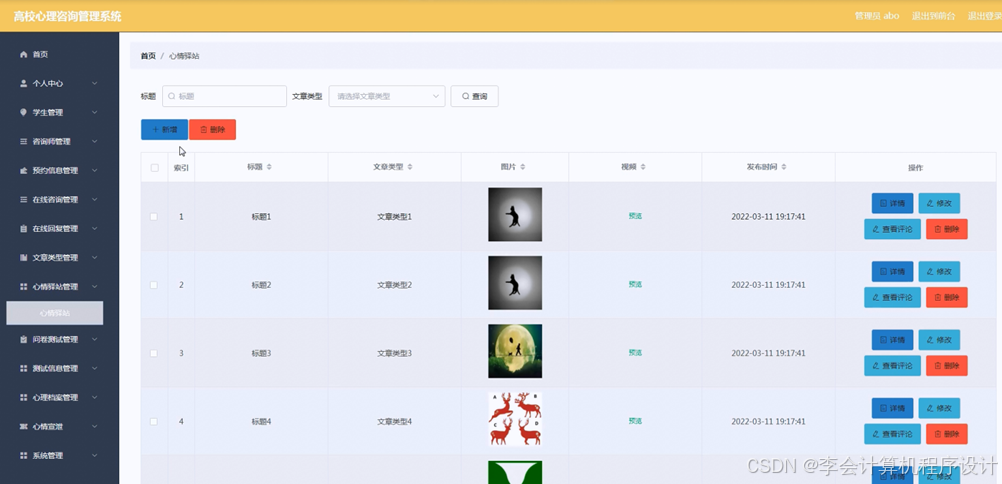Expand the 在线回复管理 sidebar chevron

click(x=95, y=229)
